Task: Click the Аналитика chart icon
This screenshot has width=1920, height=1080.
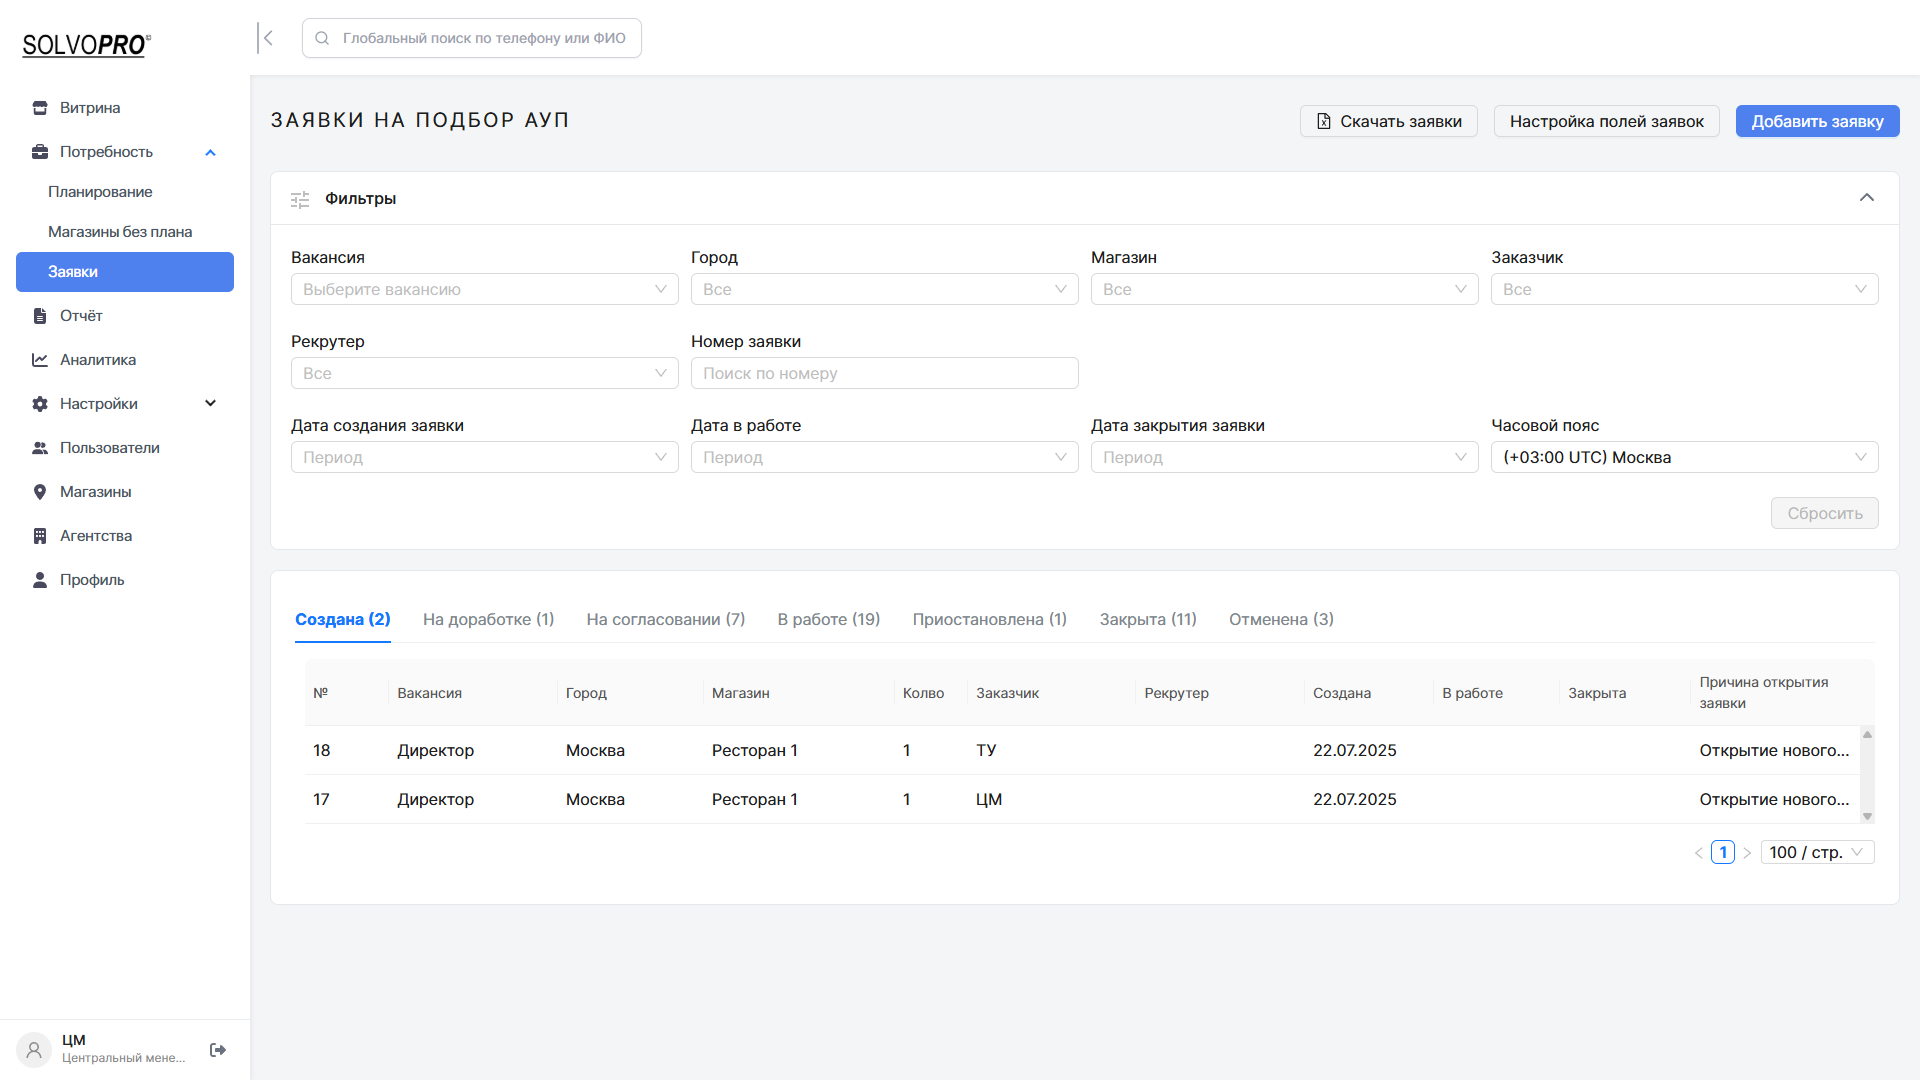Action: tap(40, 360)
